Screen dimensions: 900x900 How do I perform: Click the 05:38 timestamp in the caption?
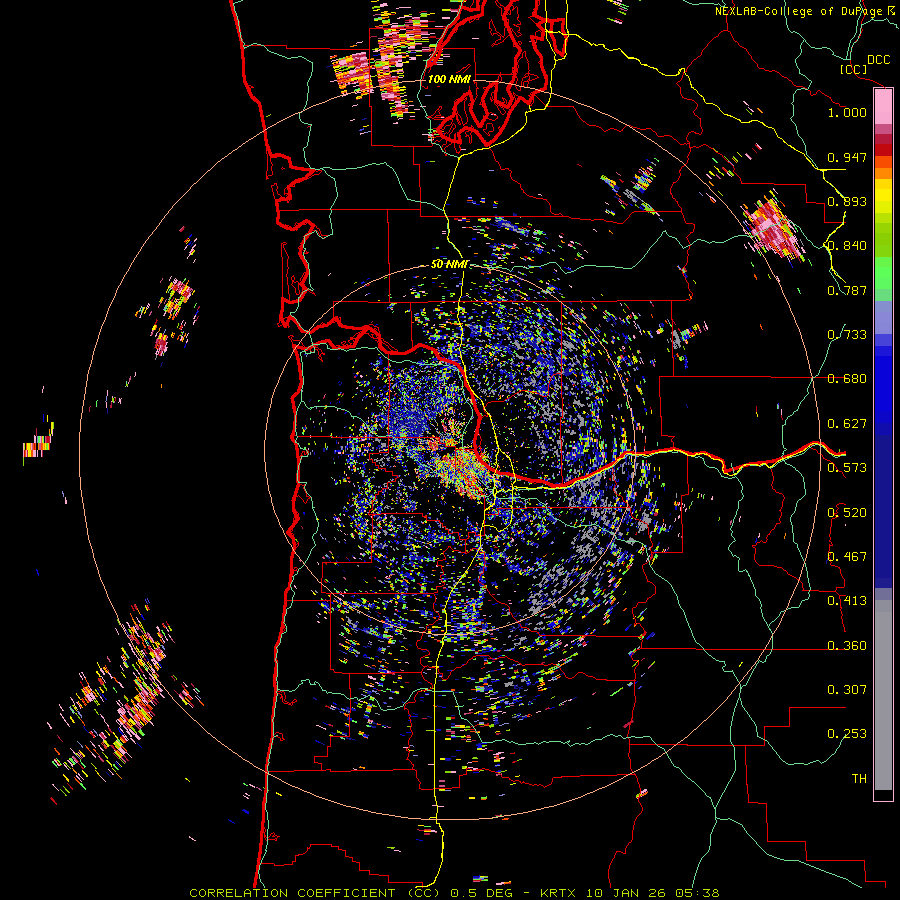point(697,893)
